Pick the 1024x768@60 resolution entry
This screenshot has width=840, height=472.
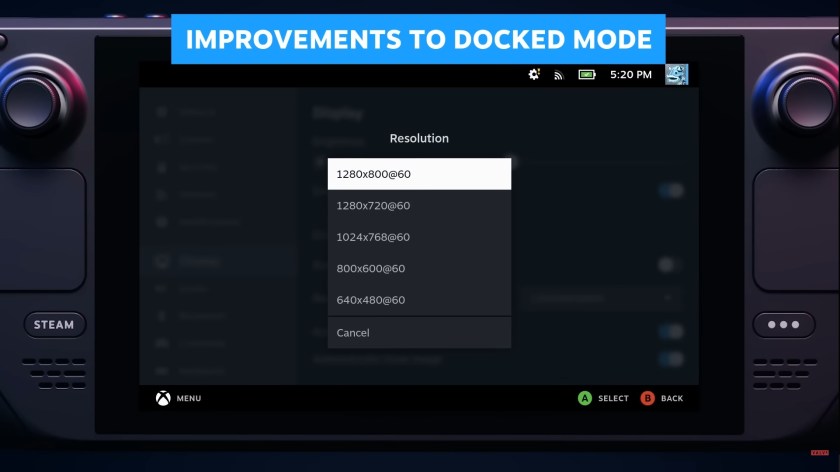419,237
